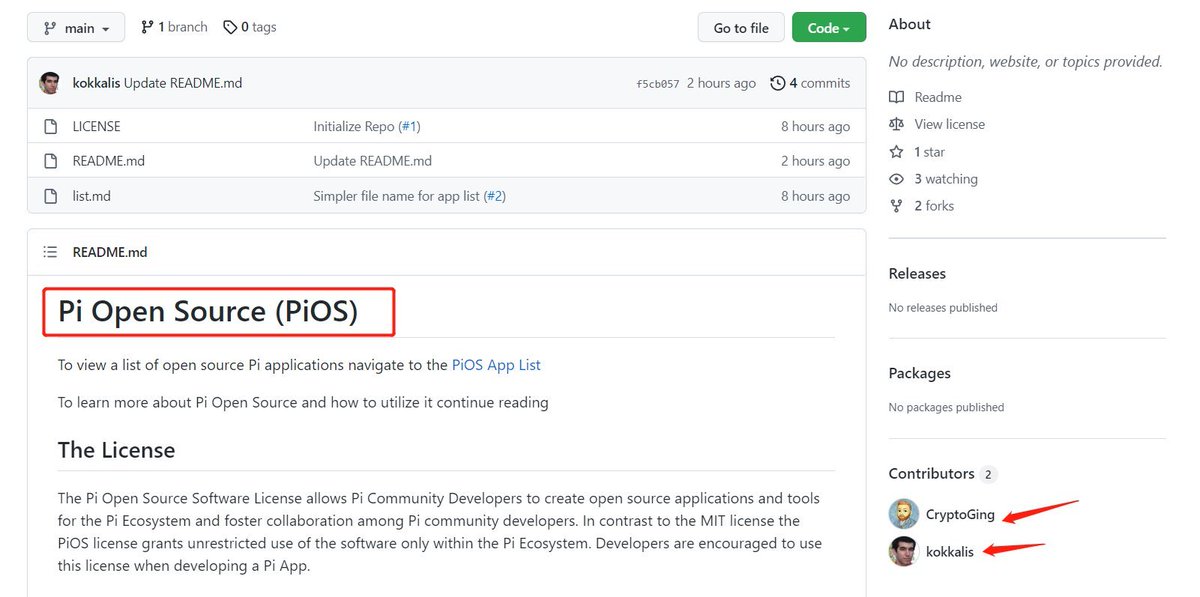
Task: Open kokkalis contributor profile in sidebar
Action: point(949,552)
